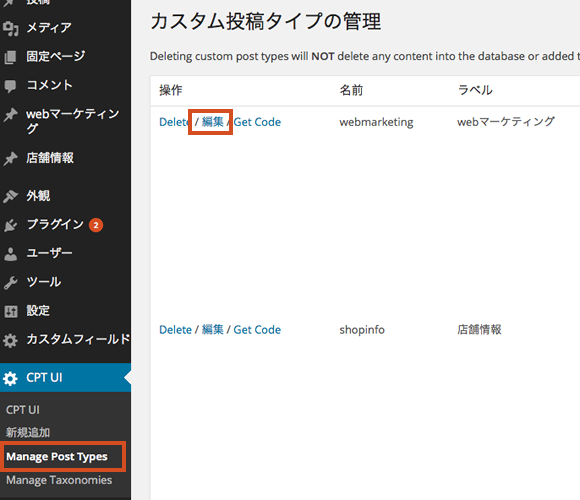Click the shopinfo name cell
This screenshot has height=500, width=580.
362,330
